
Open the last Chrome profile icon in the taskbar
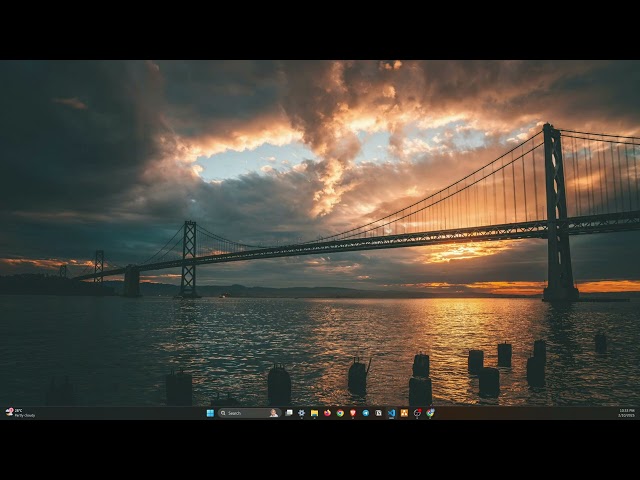[430, 413]
